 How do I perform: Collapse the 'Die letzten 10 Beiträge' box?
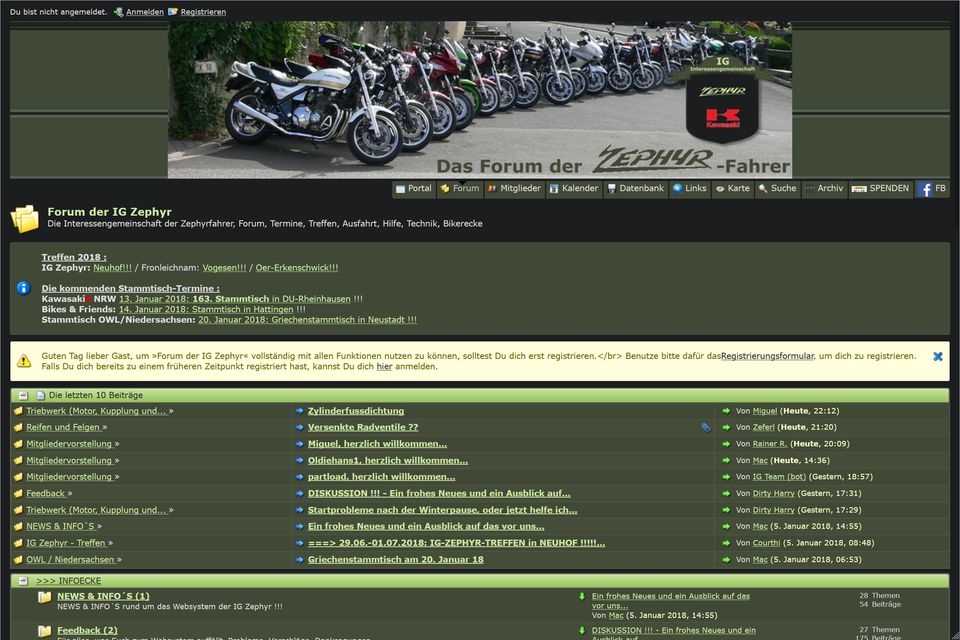point(23,396)
